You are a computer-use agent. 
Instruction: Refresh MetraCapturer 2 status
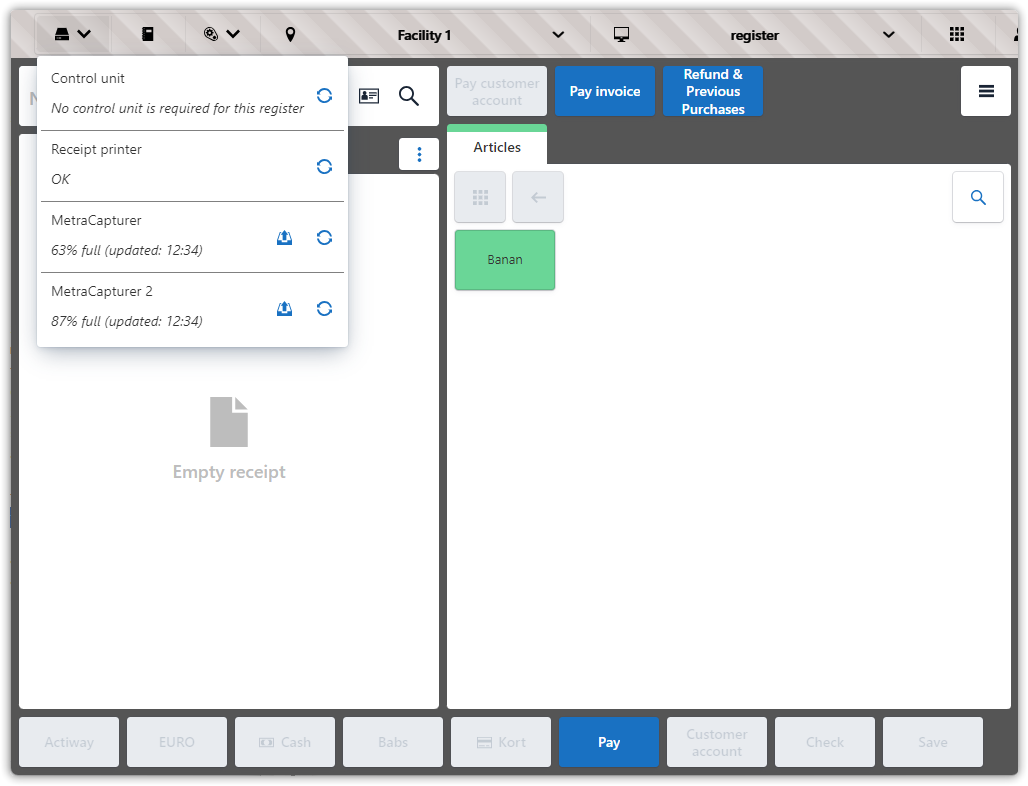click(x=324, y=308)
